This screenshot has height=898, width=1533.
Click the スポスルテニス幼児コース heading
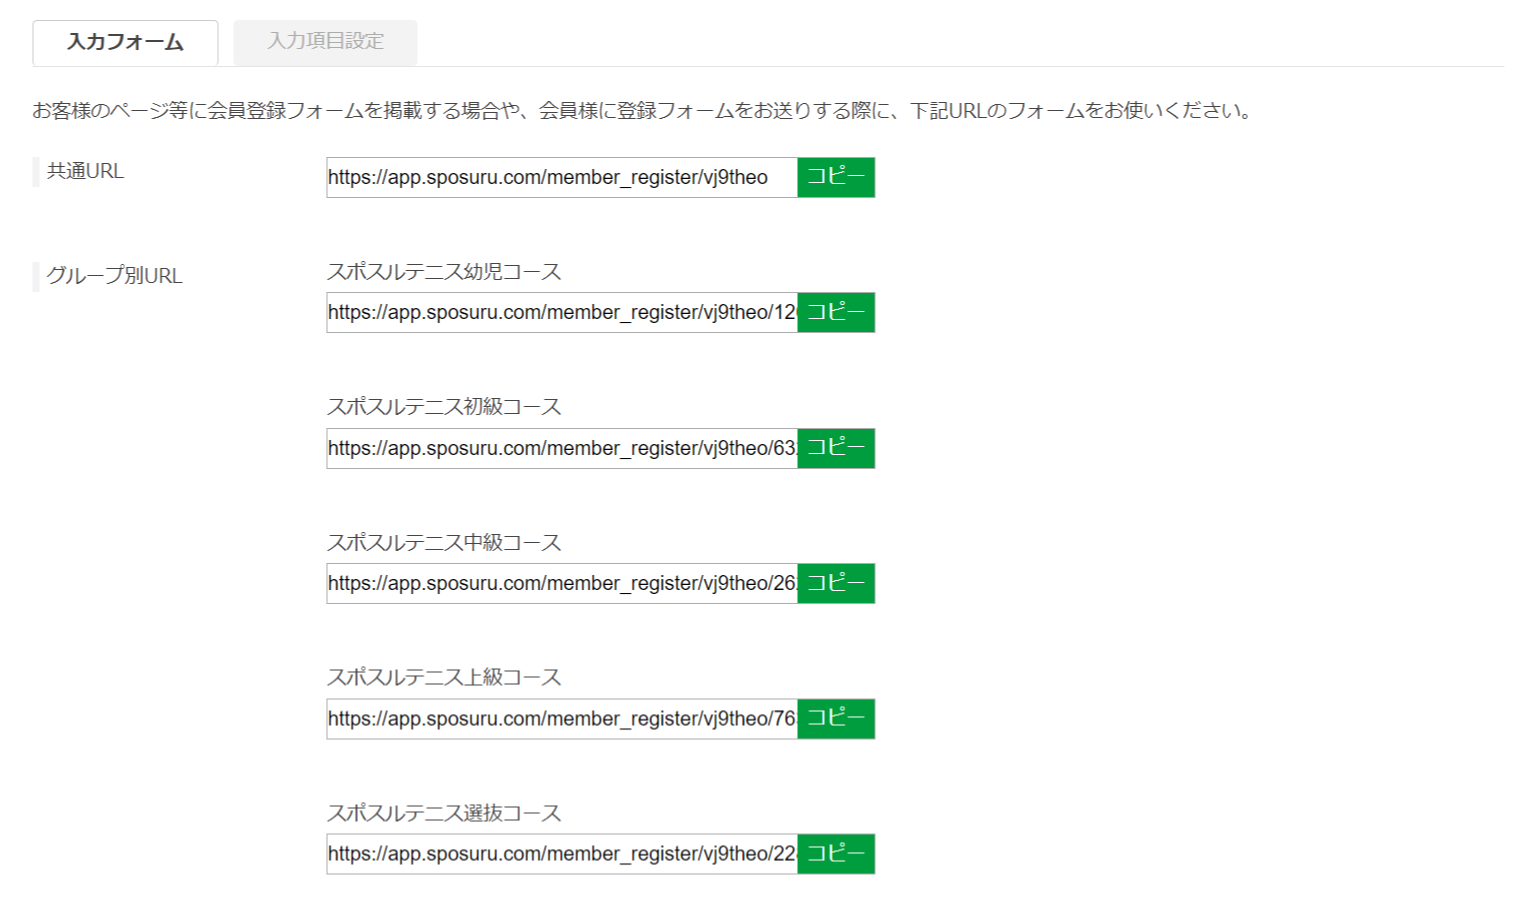point(444,272)
